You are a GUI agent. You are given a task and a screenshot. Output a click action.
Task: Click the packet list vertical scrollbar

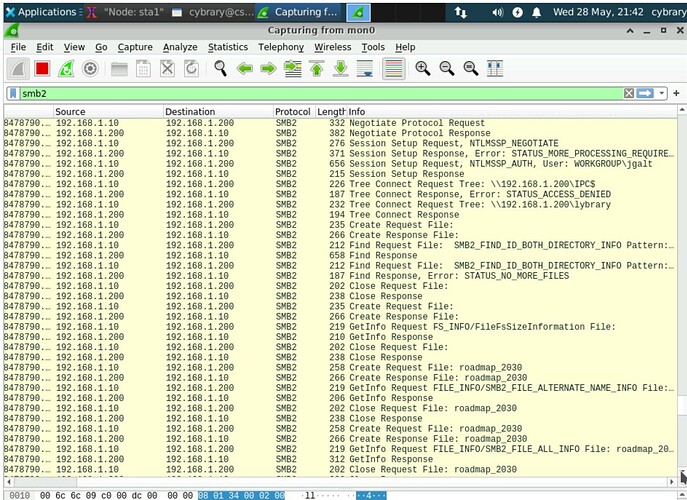click(x=683, y=300)
